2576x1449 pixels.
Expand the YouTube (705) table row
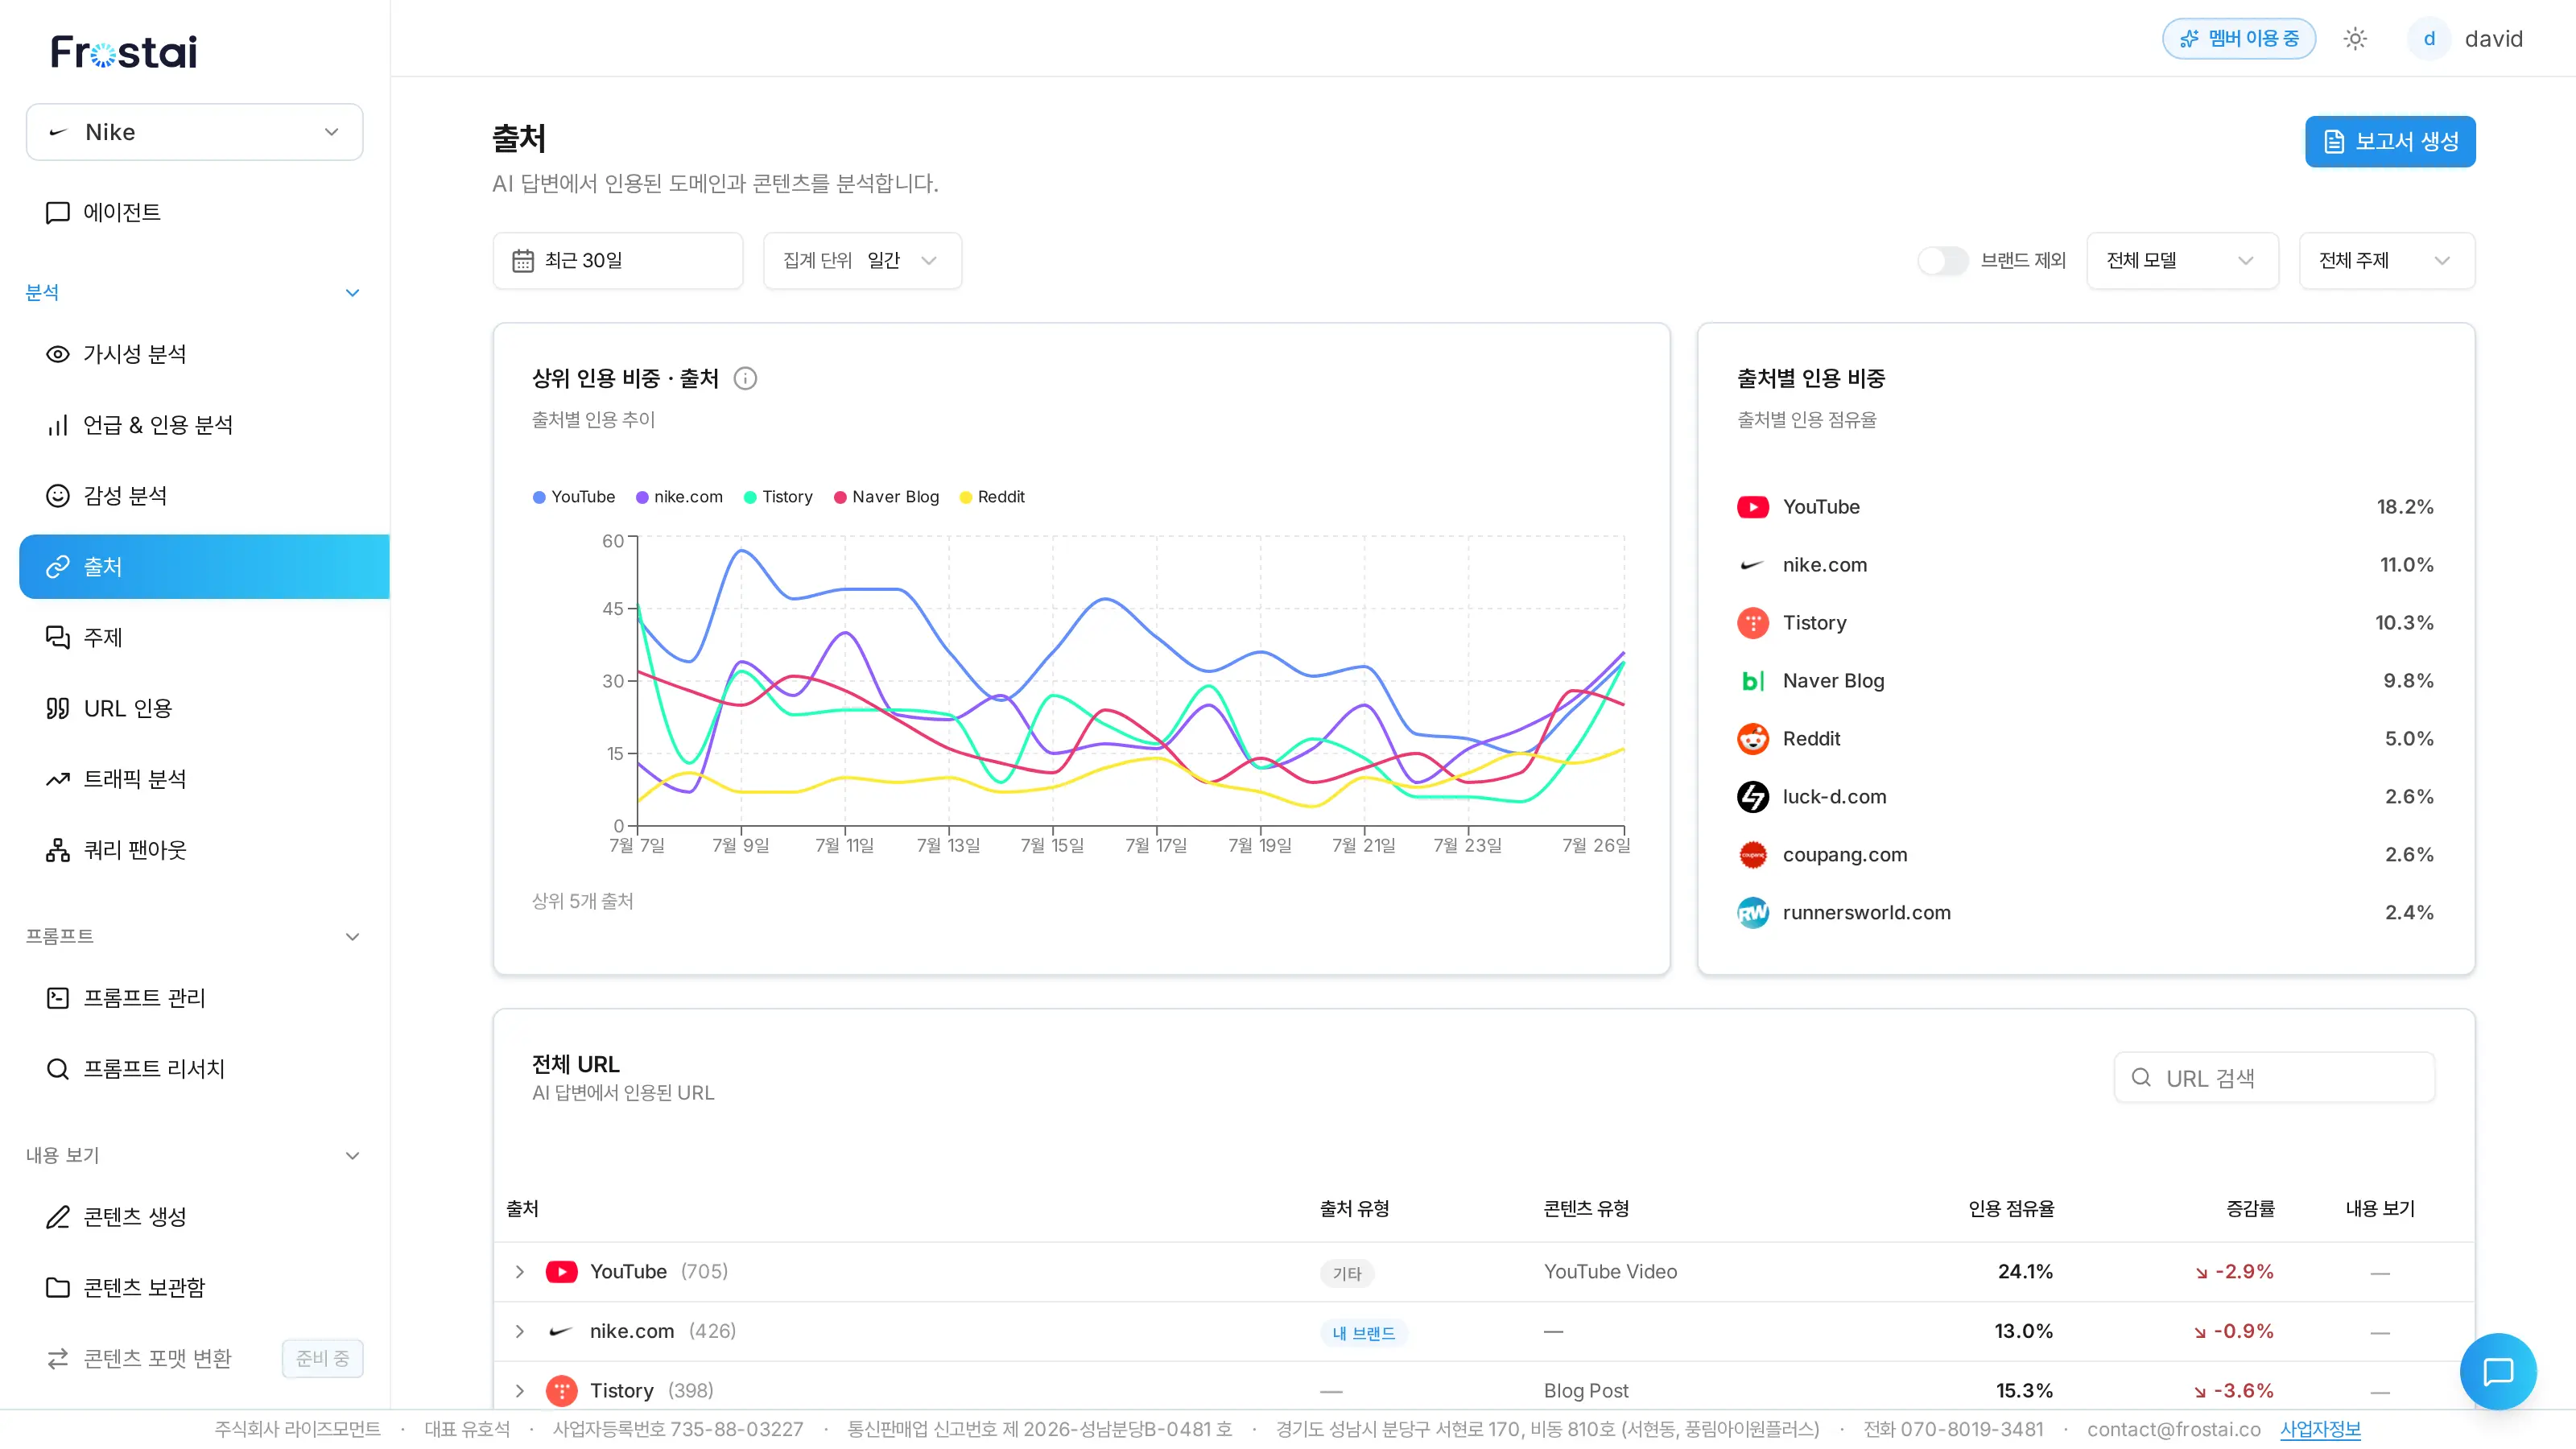520,1272
